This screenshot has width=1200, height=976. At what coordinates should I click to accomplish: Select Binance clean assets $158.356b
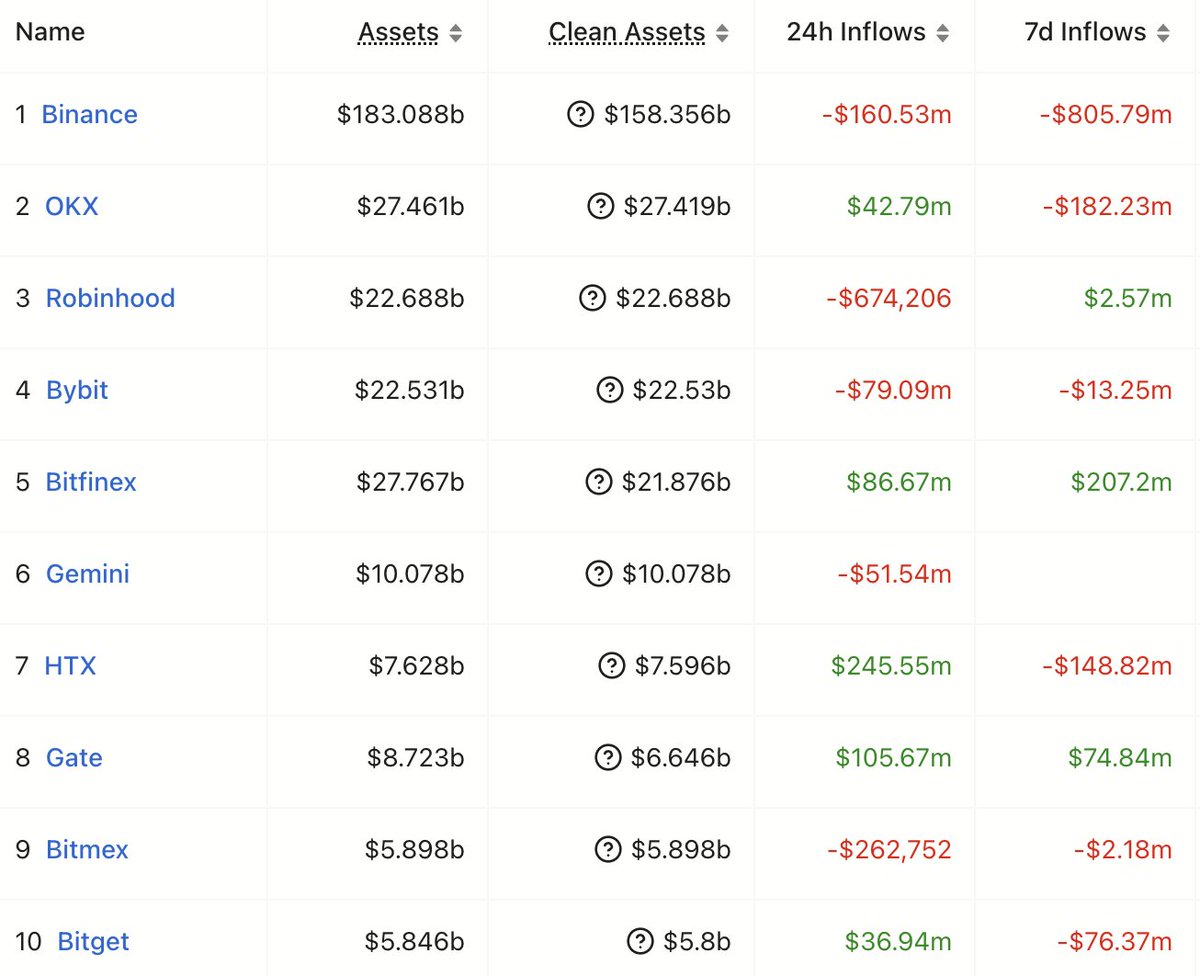coord(667,114)
